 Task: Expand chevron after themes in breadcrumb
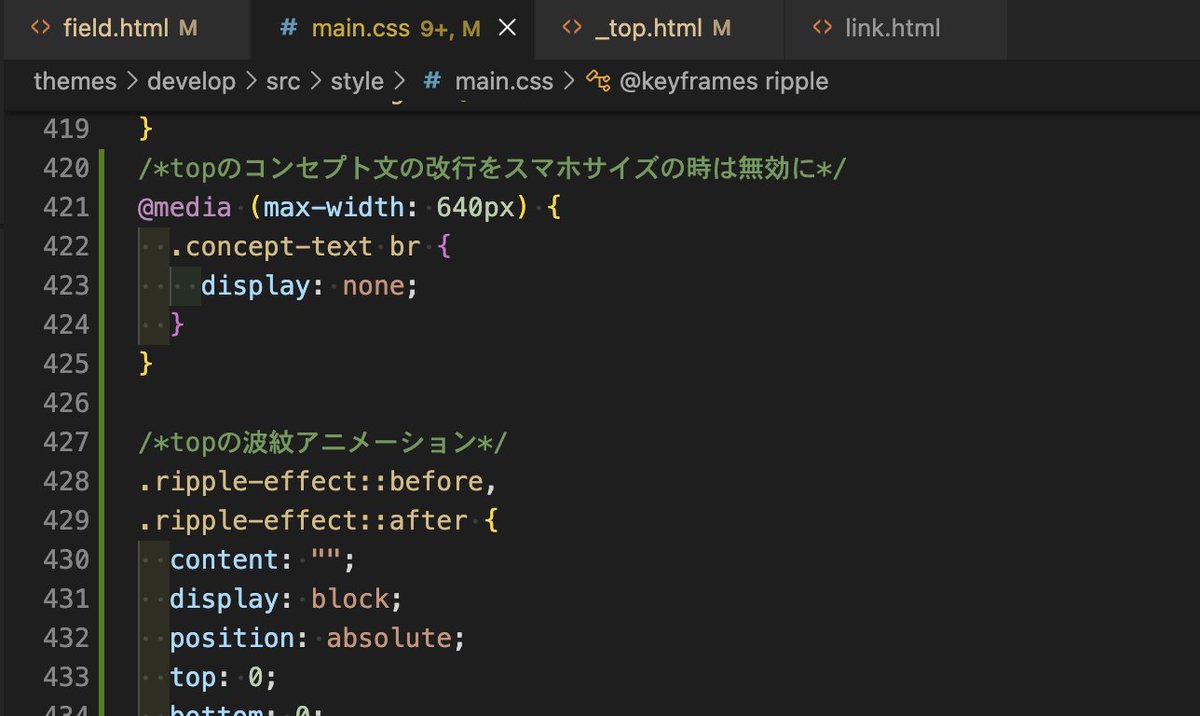(x=132, y=81)
